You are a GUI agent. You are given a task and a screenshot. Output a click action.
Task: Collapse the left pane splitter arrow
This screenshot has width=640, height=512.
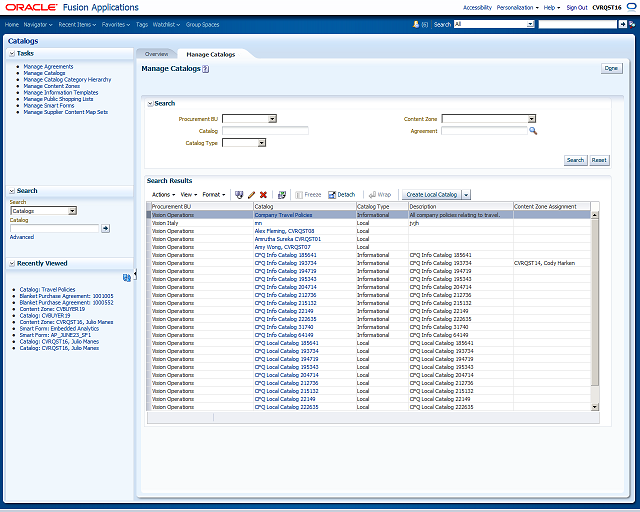click(135, 274)
